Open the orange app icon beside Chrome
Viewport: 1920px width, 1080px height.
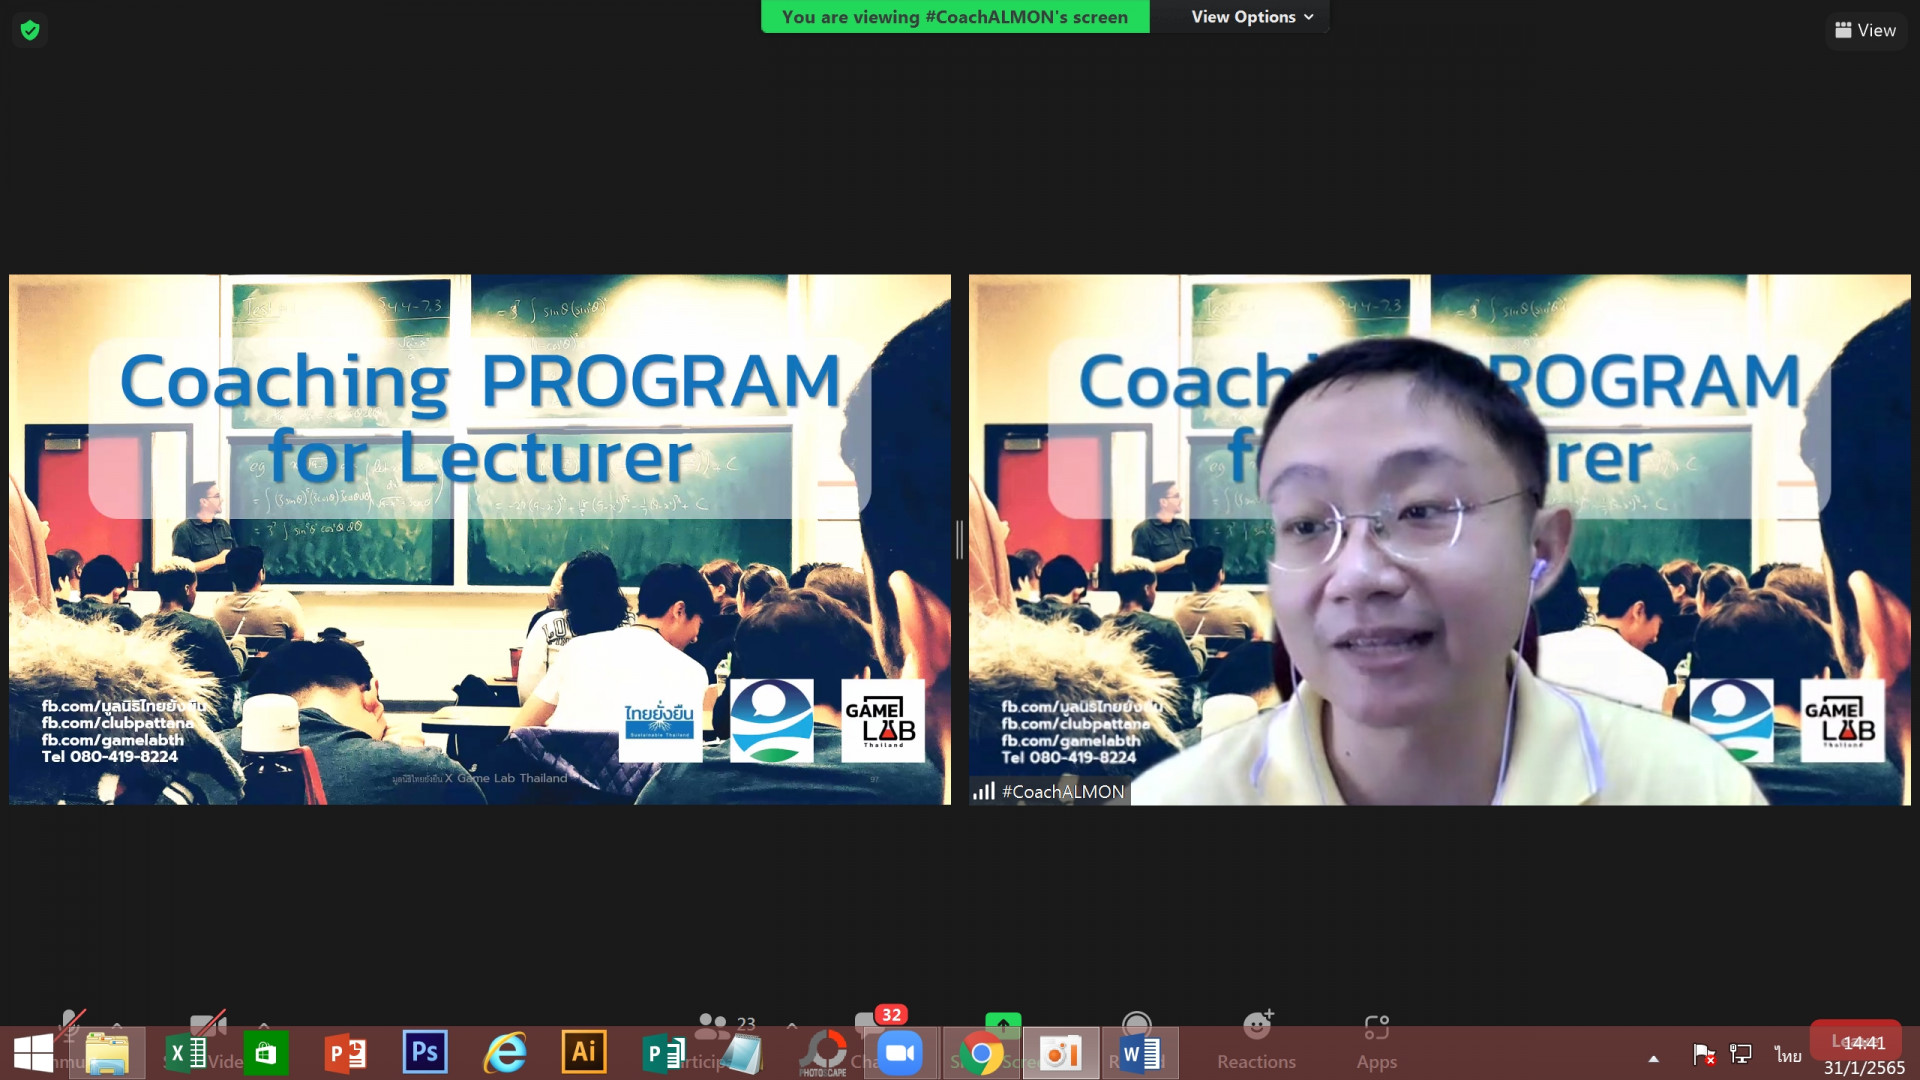[x=1061, y=1054]
